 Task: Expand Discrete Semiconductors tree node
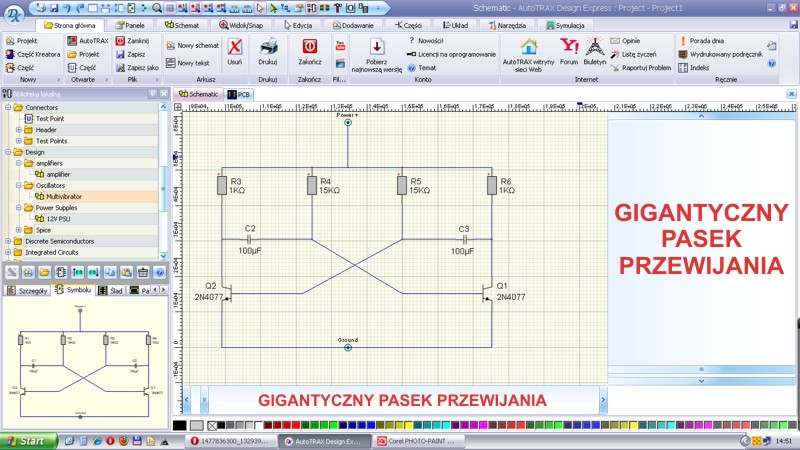[x=7, y=241]
